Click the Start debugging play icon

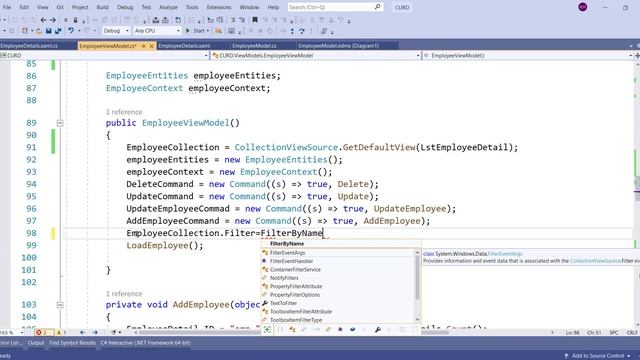pyautogui.click(x=188, y=31)
